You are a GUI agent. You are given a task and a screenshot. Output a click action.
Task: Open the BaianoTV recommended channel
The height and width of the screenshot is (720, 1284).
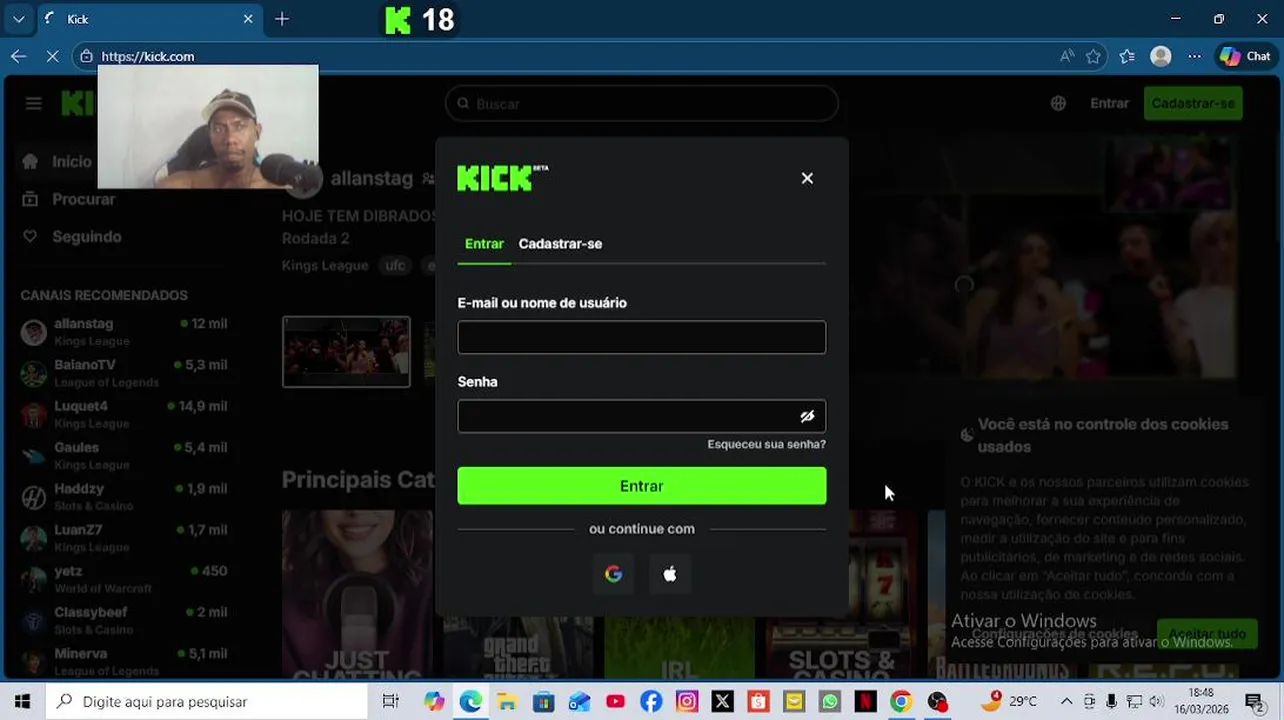click(124, 373)
